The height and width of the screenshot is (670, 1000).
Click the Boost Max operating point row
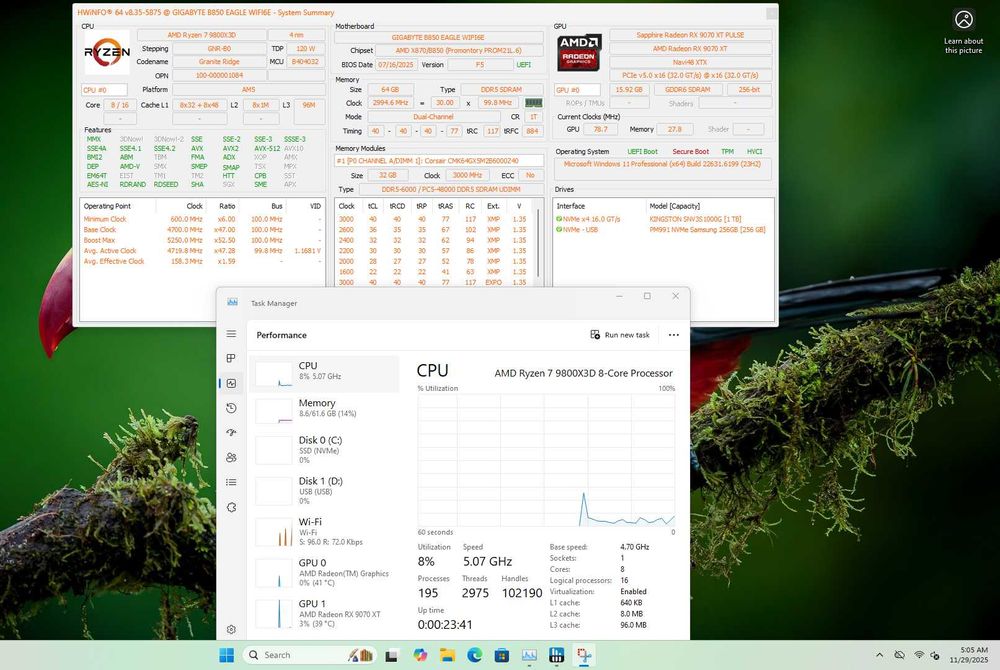click(x=202, y=240)
